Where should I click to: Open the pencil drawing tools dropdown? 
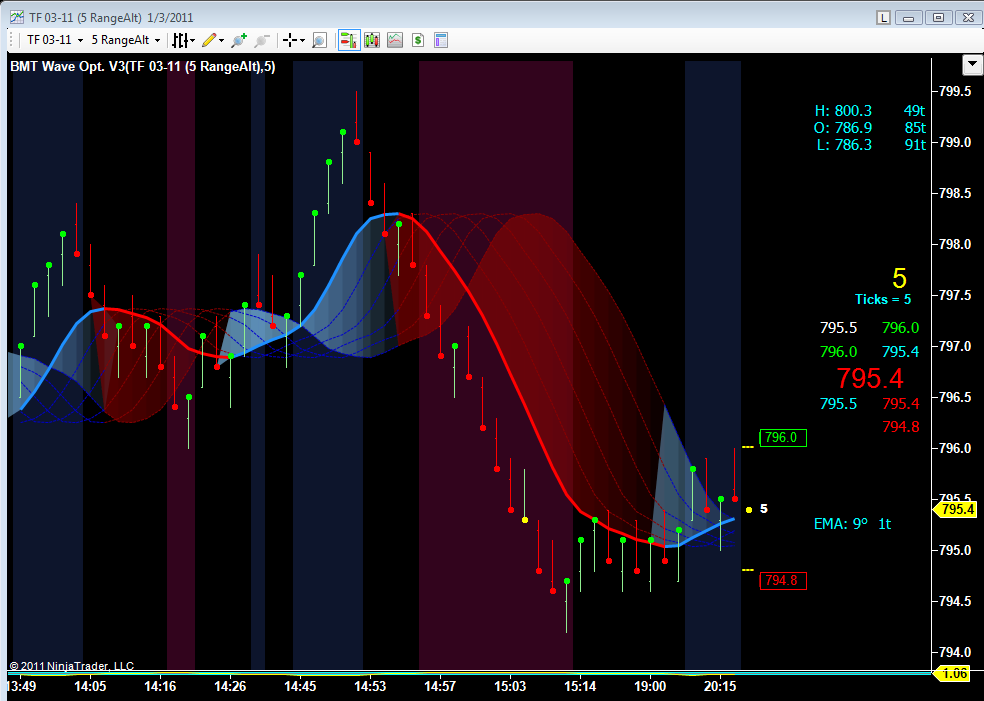[213, 41]
